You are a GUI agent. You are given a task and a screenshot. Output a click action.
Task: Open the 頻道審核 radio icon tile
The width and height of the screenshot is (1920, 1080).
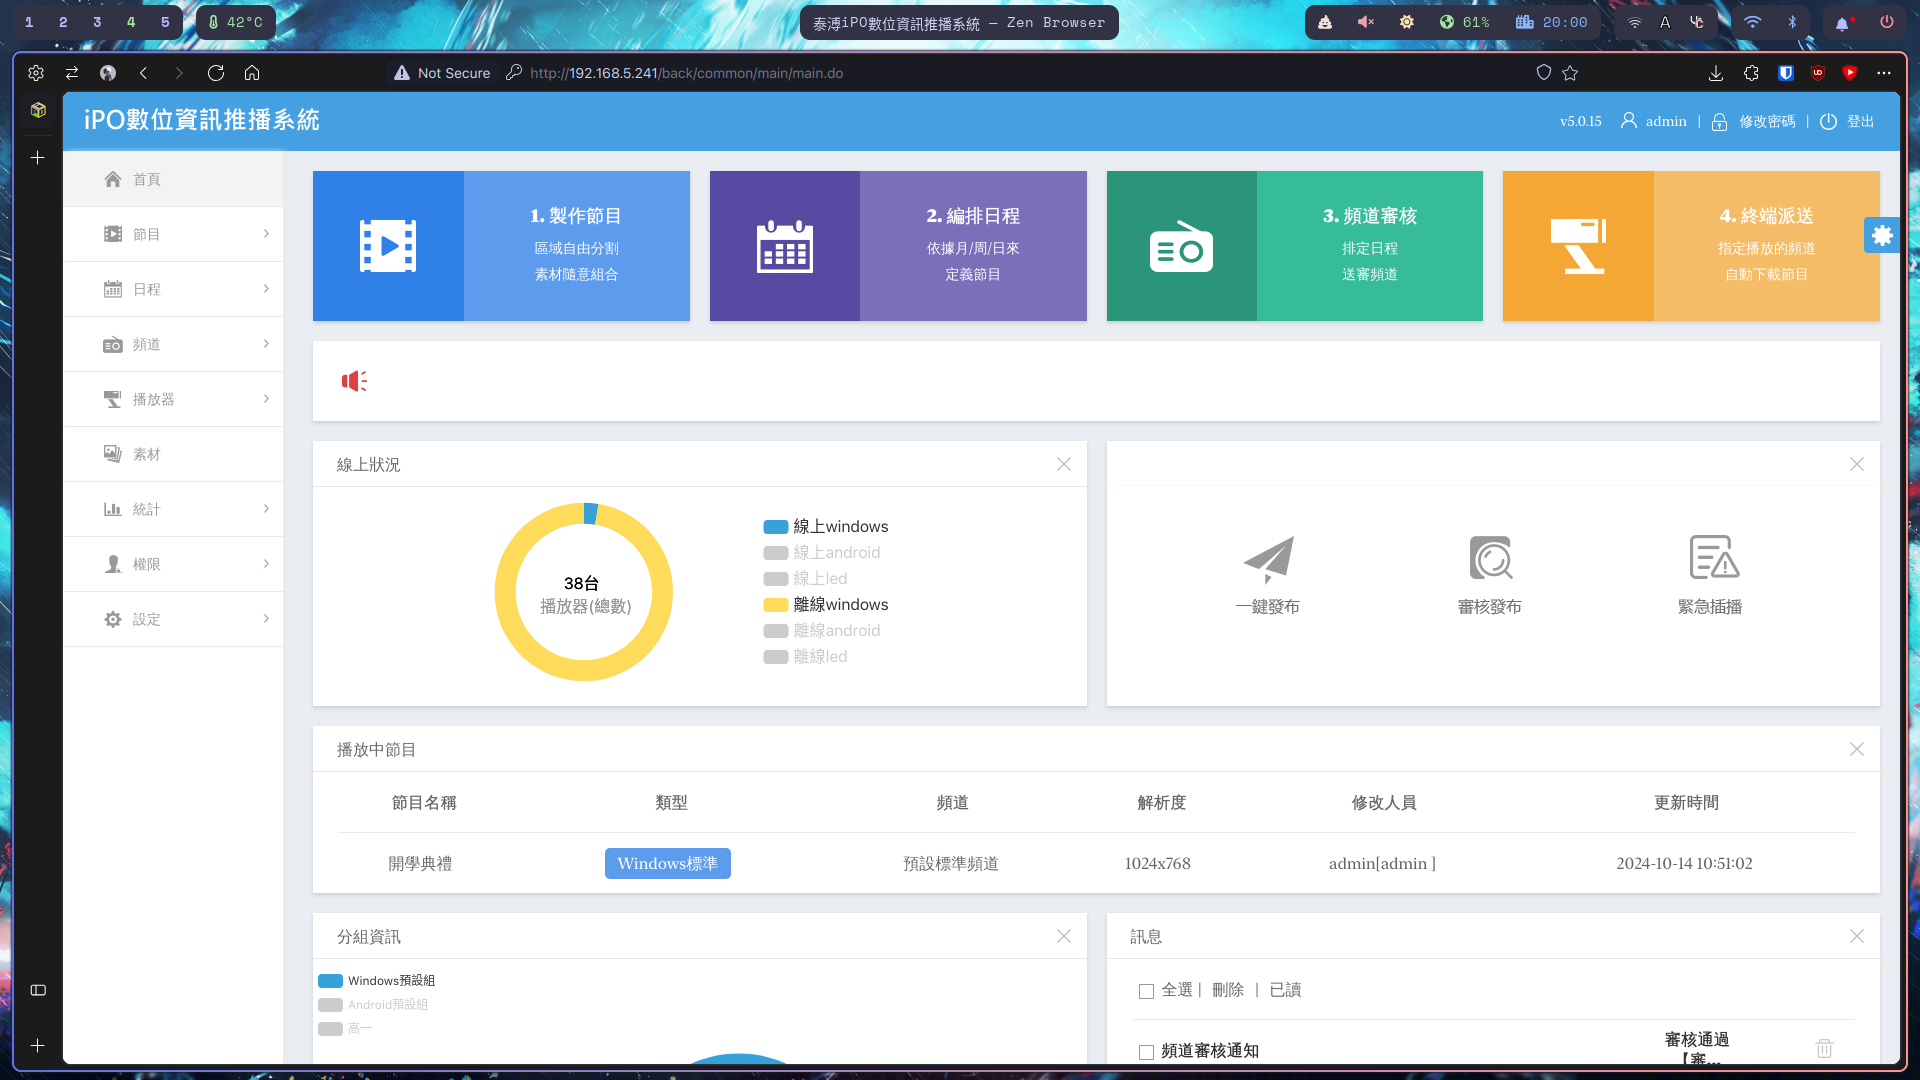click(1181, 246)
